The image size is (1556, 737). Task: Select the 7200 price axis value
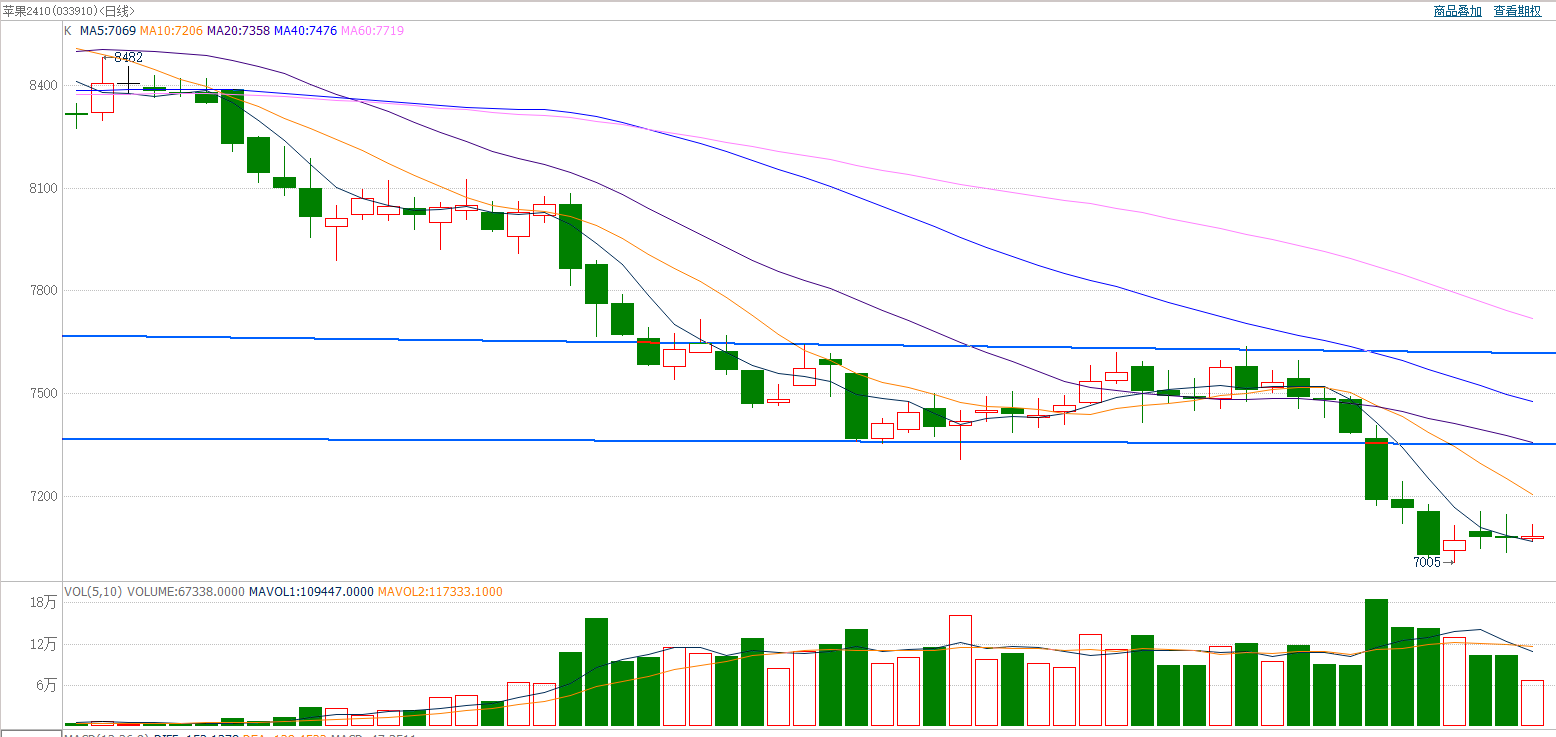44,497
